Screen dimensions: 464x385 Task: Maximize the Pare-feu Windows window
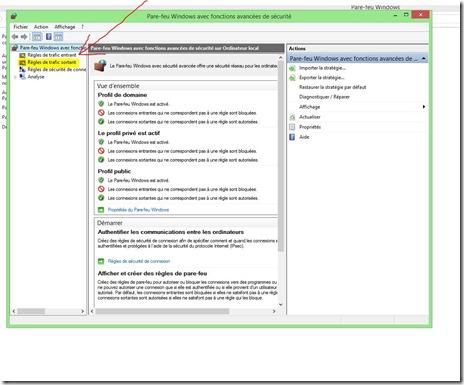[406, 15]
